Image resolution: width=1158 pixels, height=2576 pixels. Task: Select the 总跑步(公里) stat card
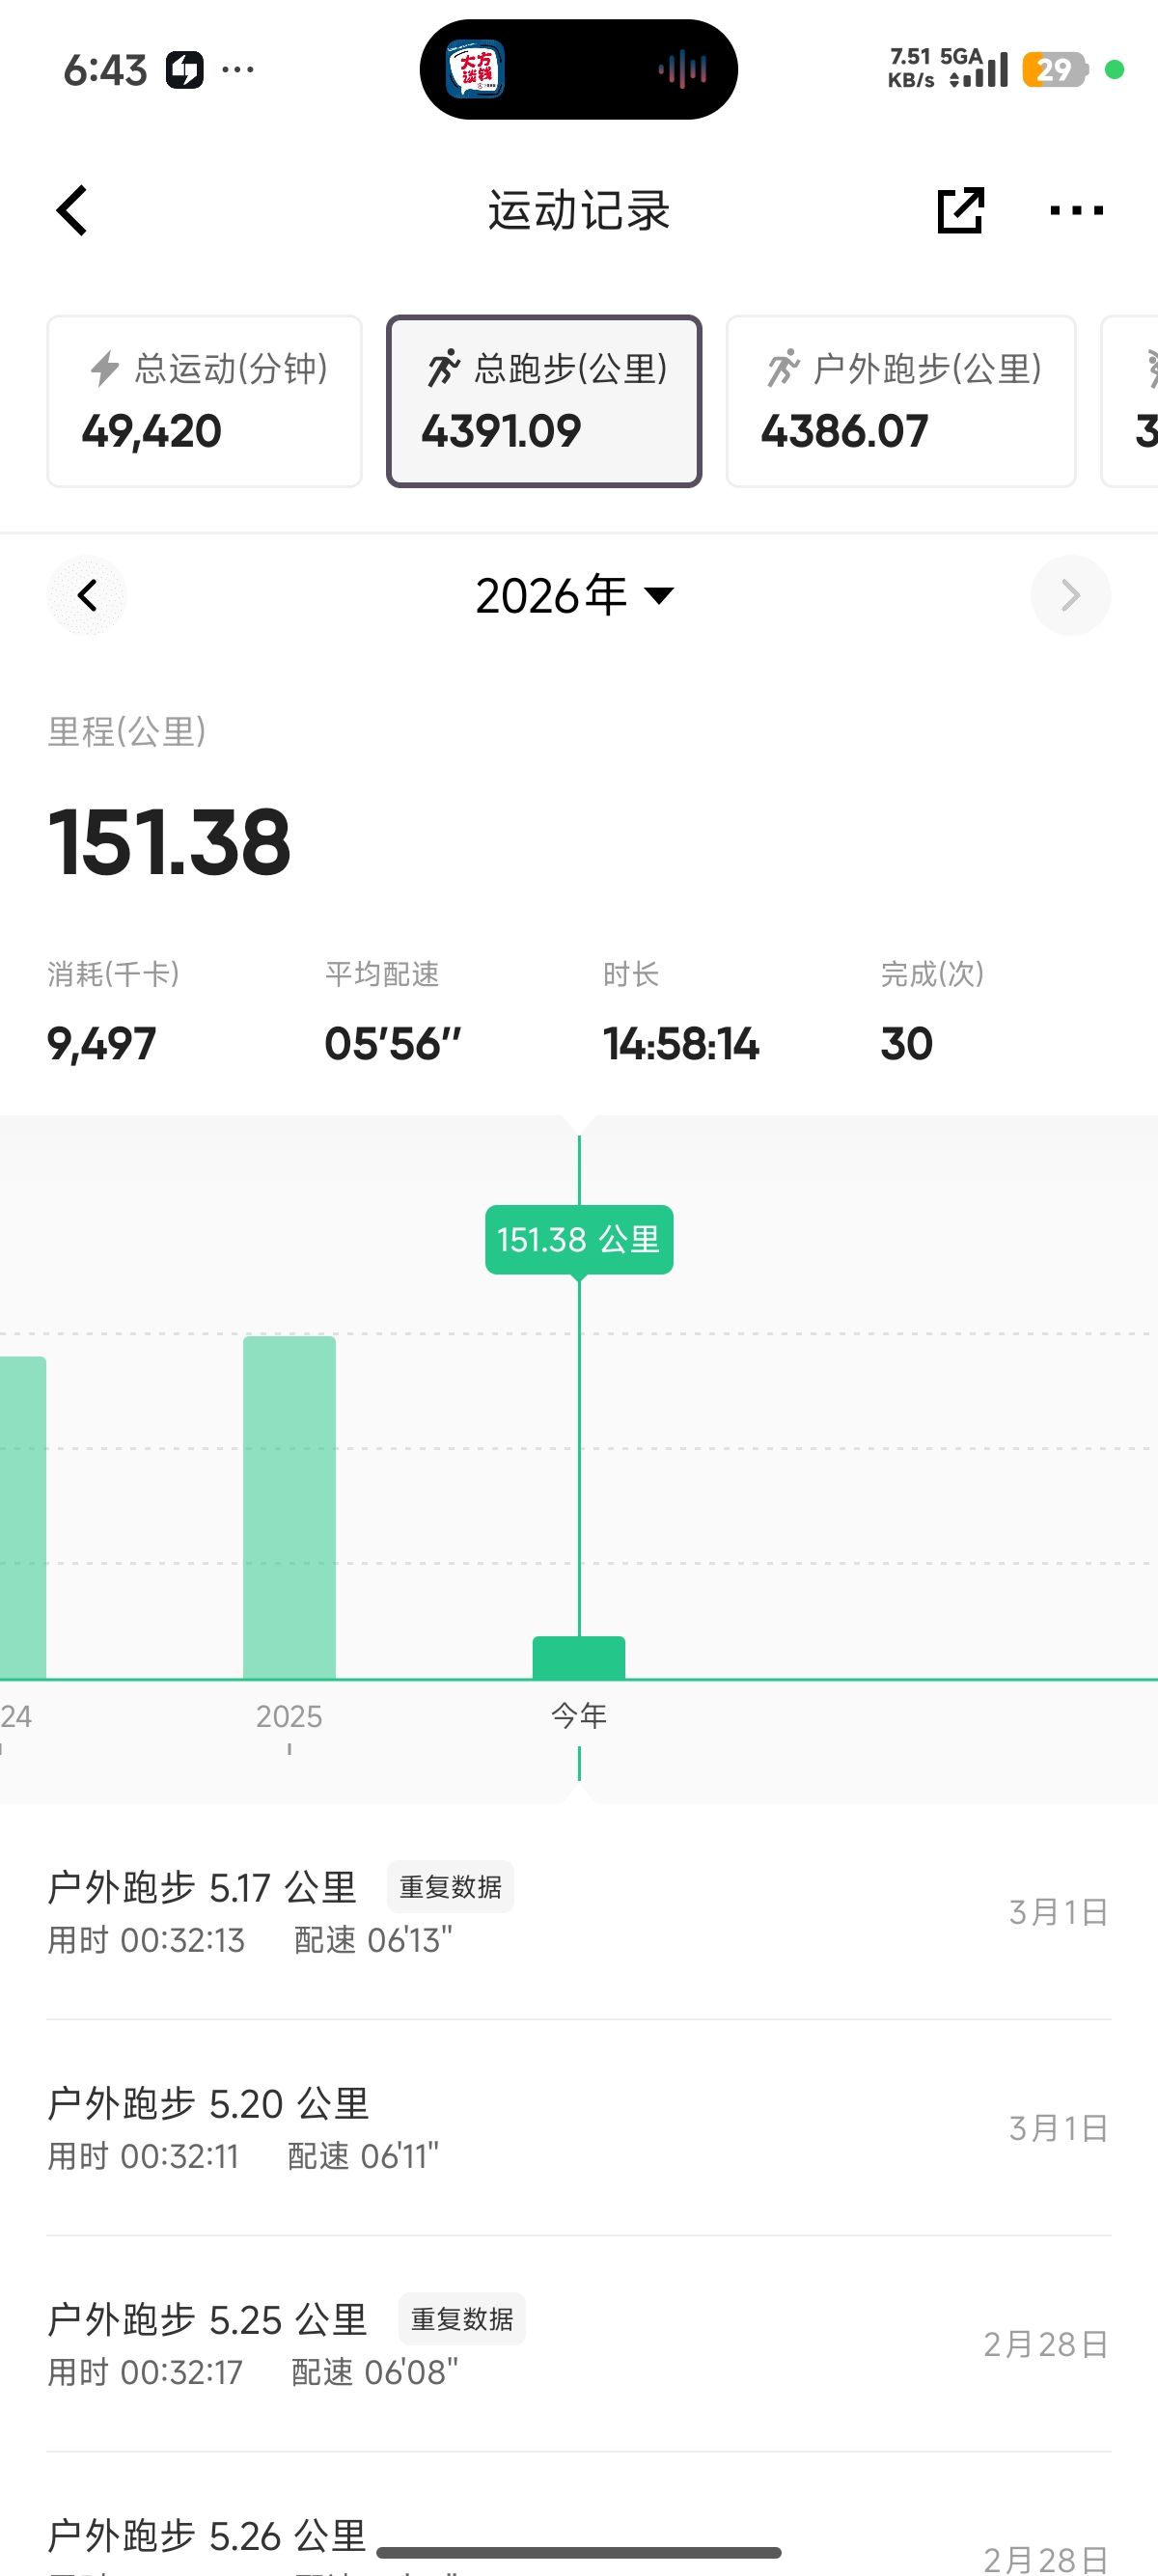tap(544, 401)
